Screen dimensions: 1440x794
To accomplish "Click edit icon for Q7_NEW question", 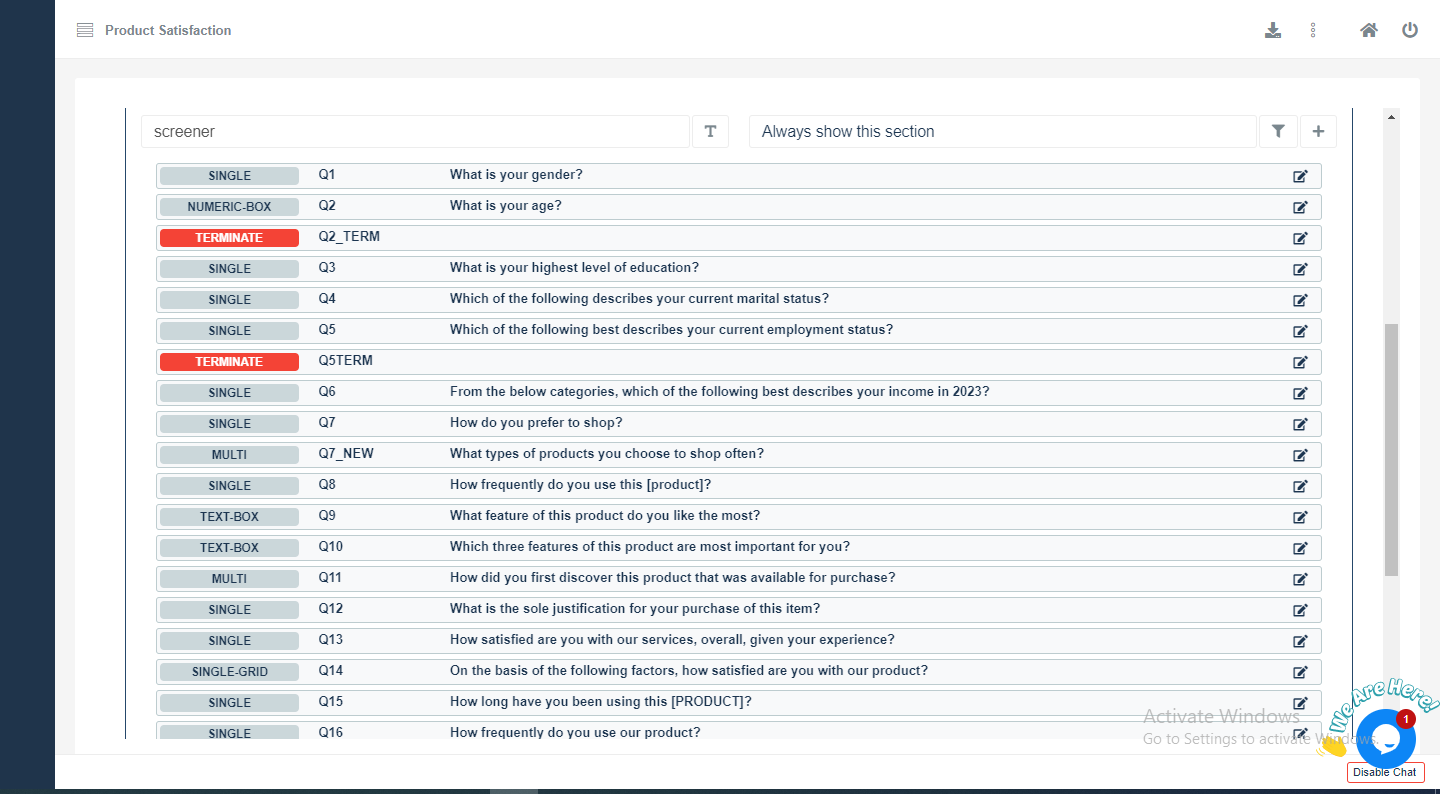I will coord(1300,455).
